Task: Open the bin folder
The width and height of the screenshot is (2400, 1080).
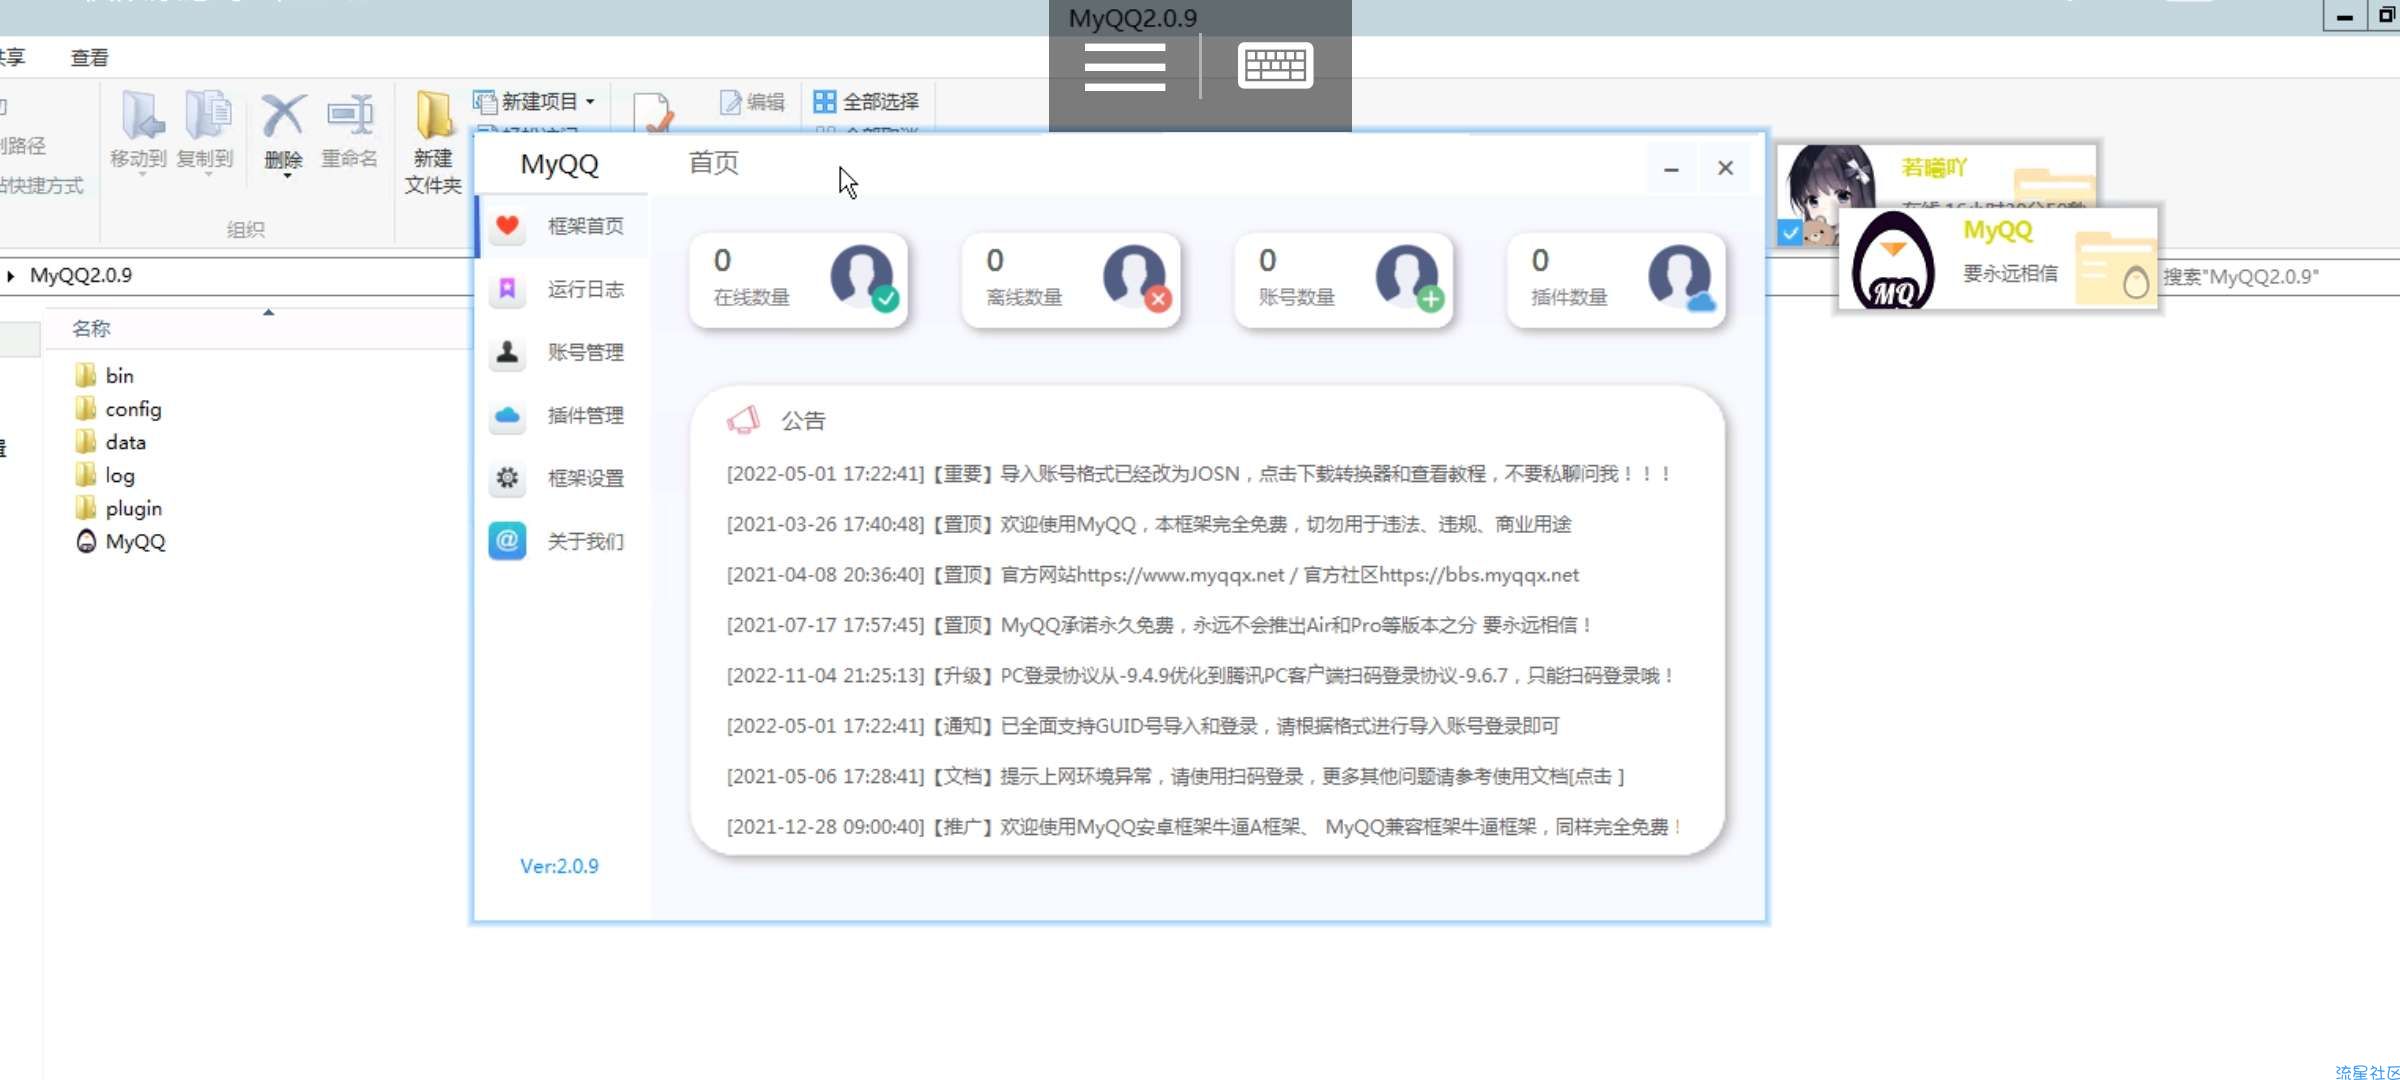Action: point(104,376)
